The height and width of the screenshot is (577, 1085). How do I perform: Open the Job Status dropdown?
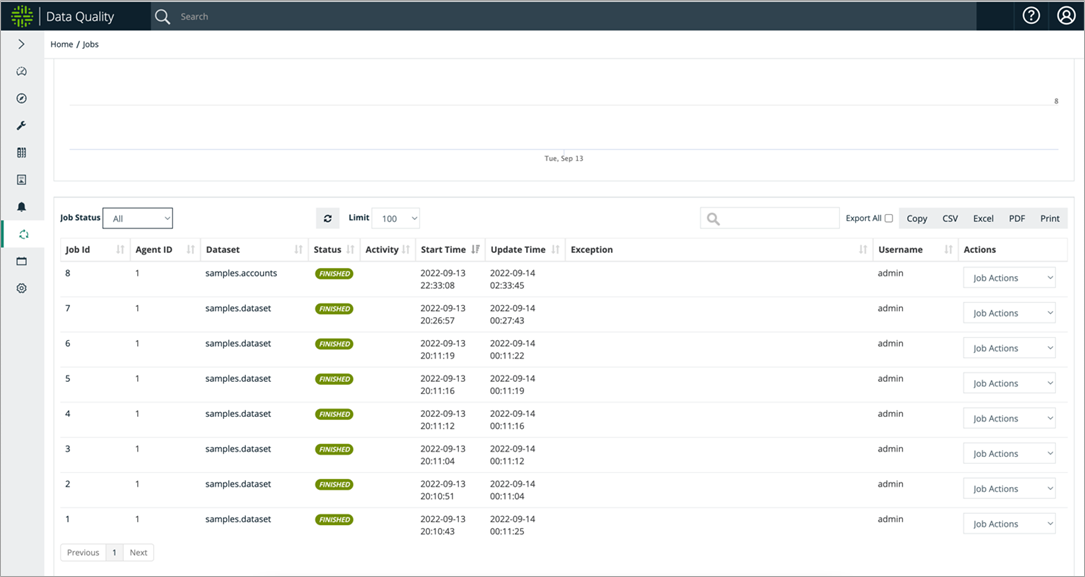[138, 219]
